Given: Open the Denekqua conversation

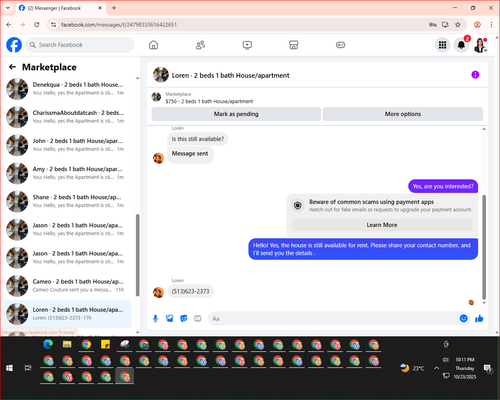Looking at the screenshot, I should pyautogui.click(x=68, y=89).
